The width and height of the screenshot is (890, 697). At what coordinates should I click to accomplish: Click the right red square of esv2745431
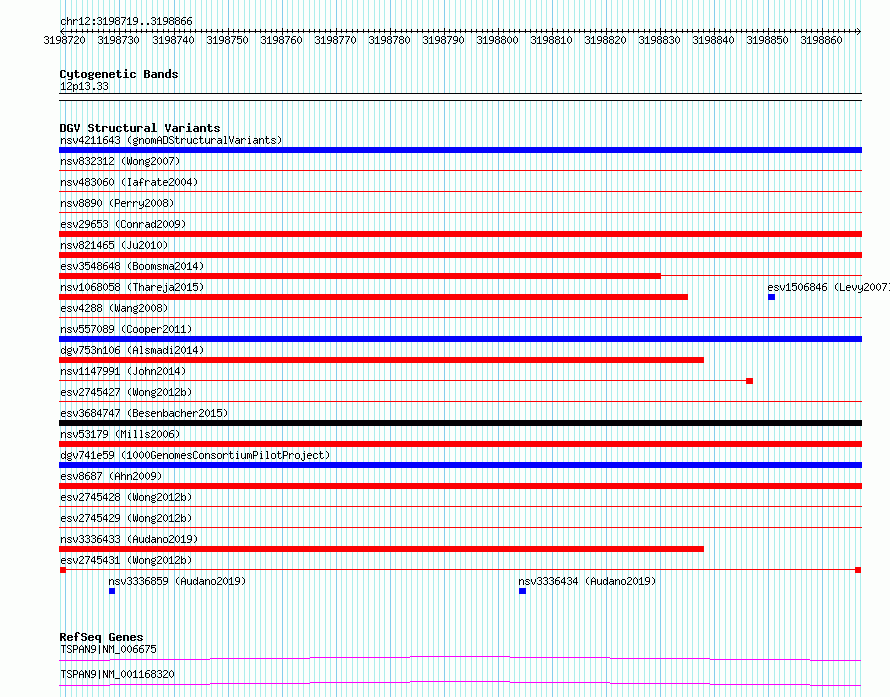coord(858,570)
